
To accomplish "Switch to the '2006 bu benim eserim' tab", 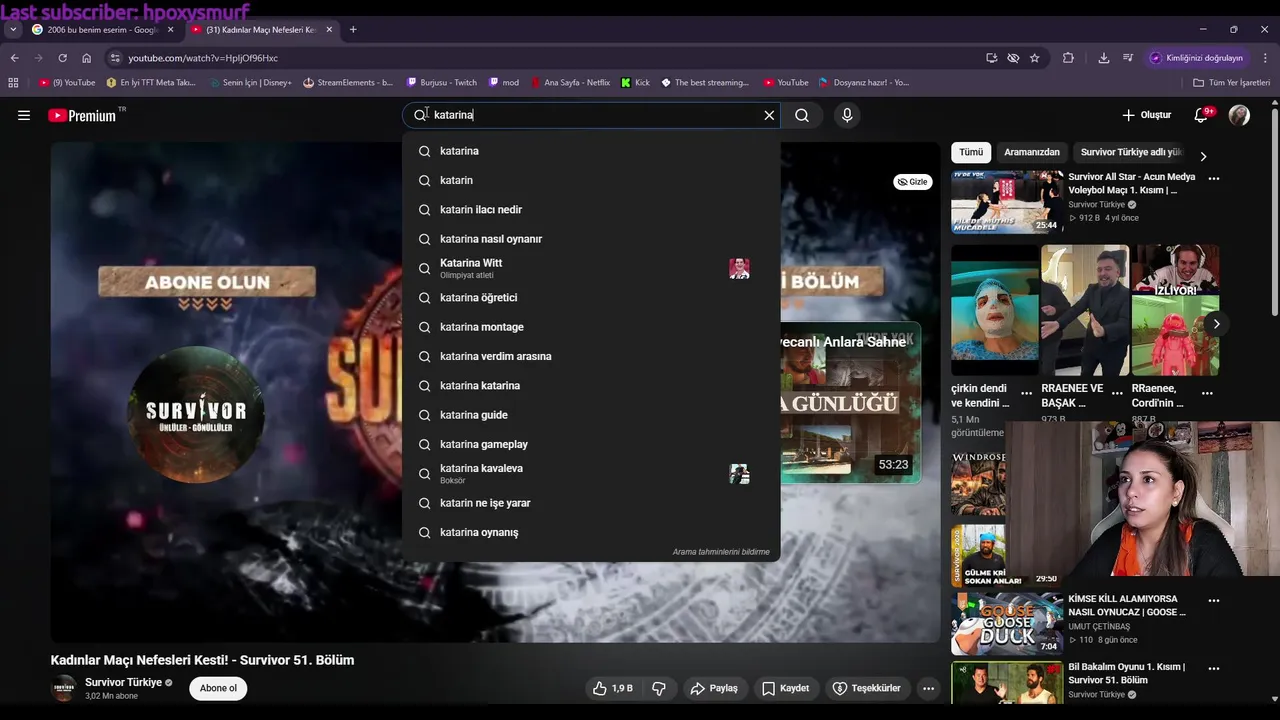I will click(x=103, y=30).
